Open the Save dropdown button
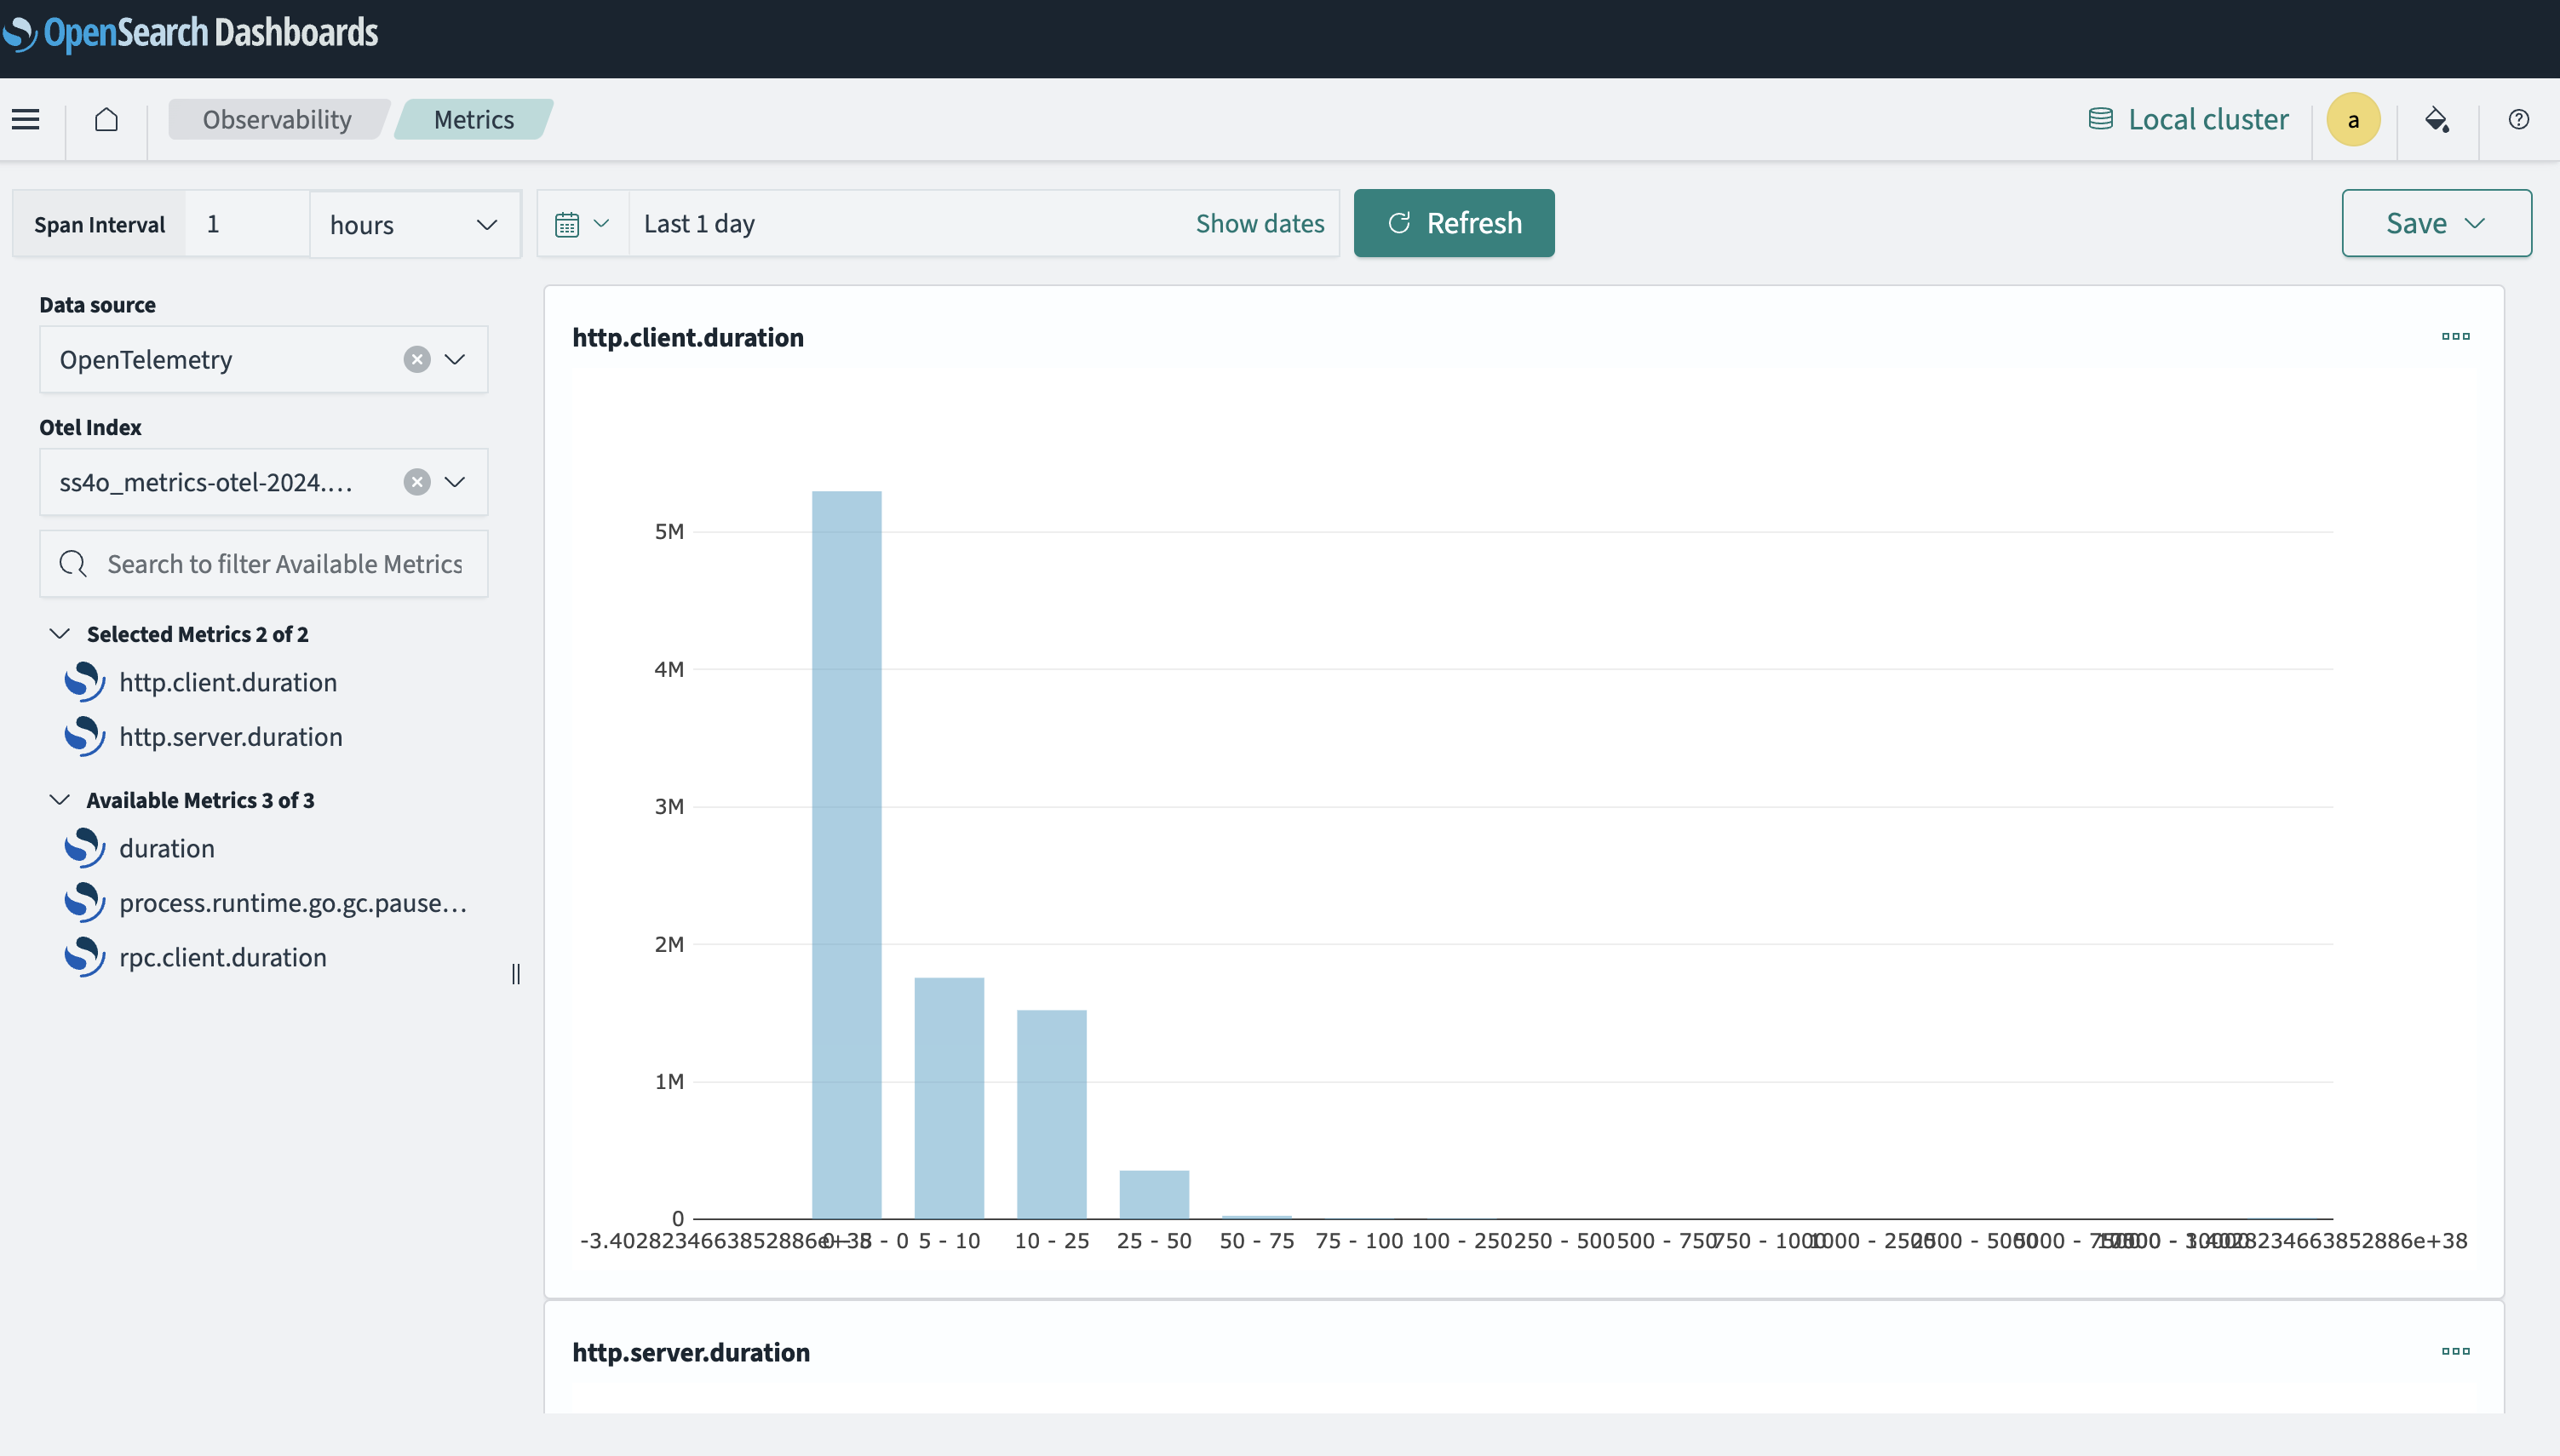Screen dimensions: 2560x1456 pyautogui.click(x=2436, y=224)
